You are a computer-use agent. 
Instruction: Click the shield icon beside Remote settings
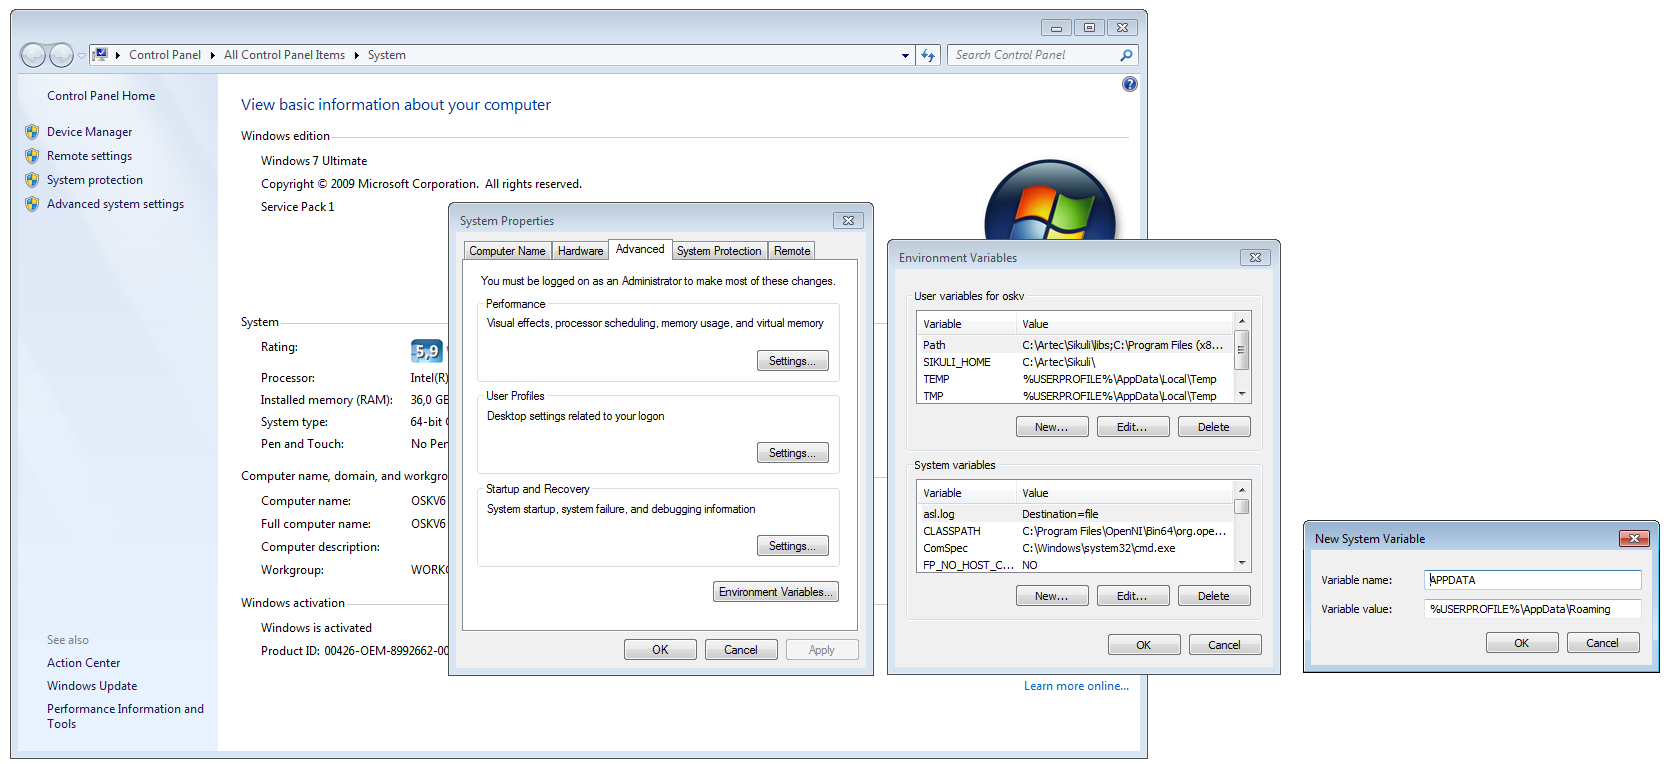coord(32,156)
